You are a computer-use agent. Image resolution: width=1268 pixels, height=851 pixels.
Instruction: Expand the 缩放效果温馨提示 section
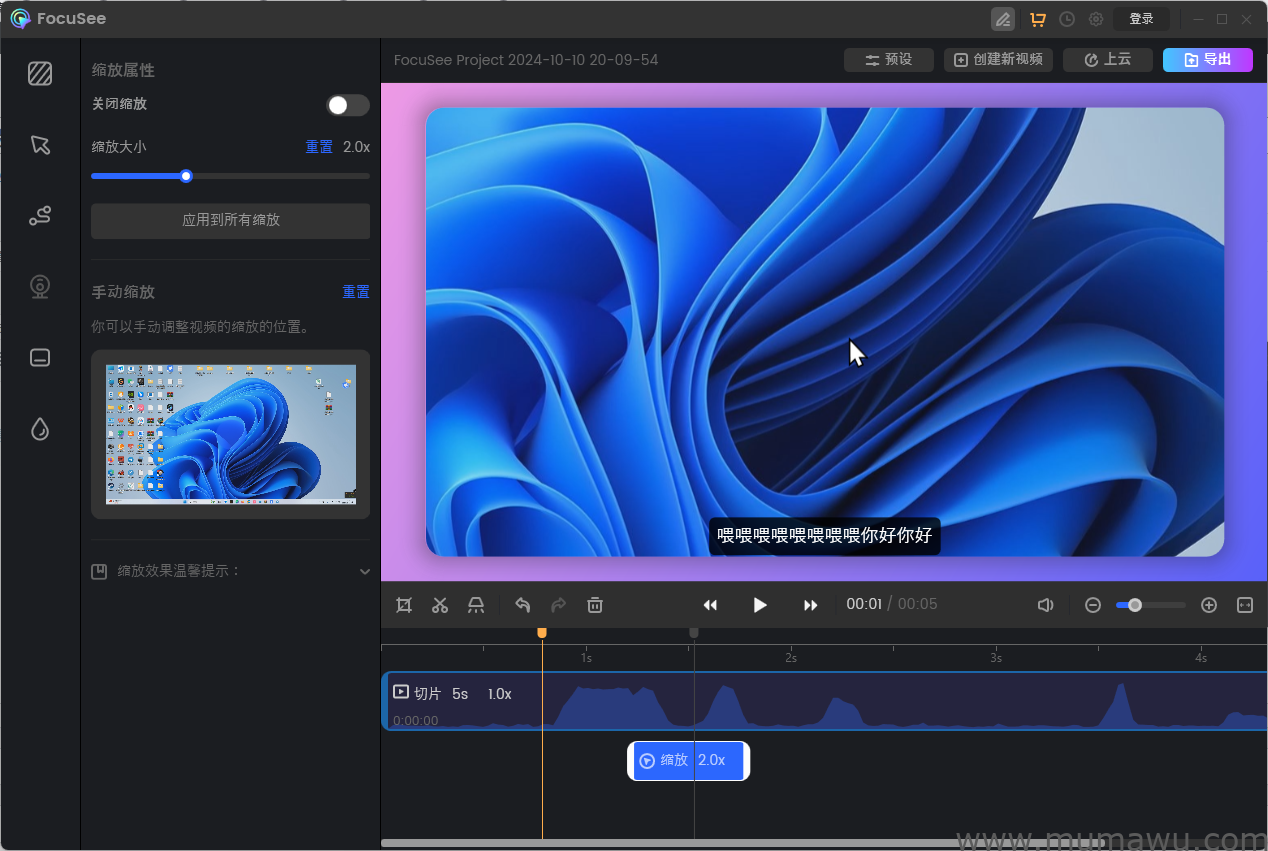(365, 571)
